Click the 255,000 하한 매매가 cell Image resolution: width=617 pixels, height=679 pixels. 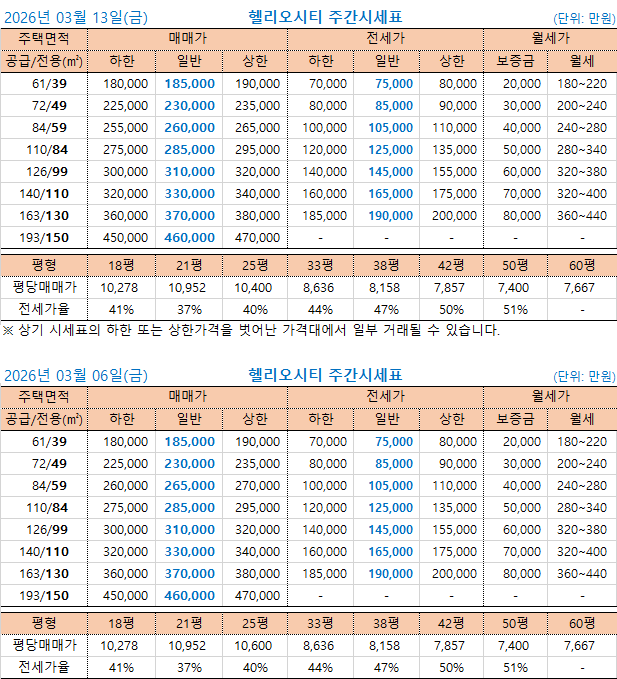(x=126, y=128)
